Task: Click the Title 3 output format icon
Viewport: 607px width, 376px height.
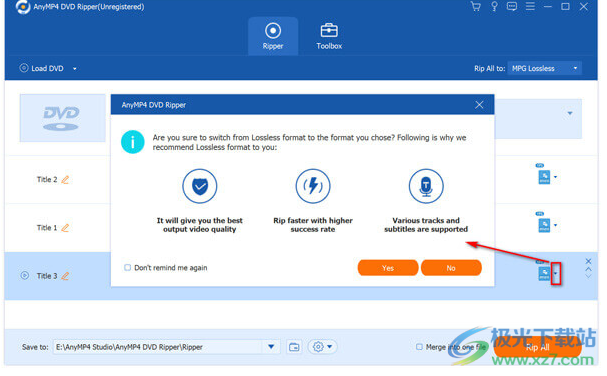Action: click(x=544, y=273)
